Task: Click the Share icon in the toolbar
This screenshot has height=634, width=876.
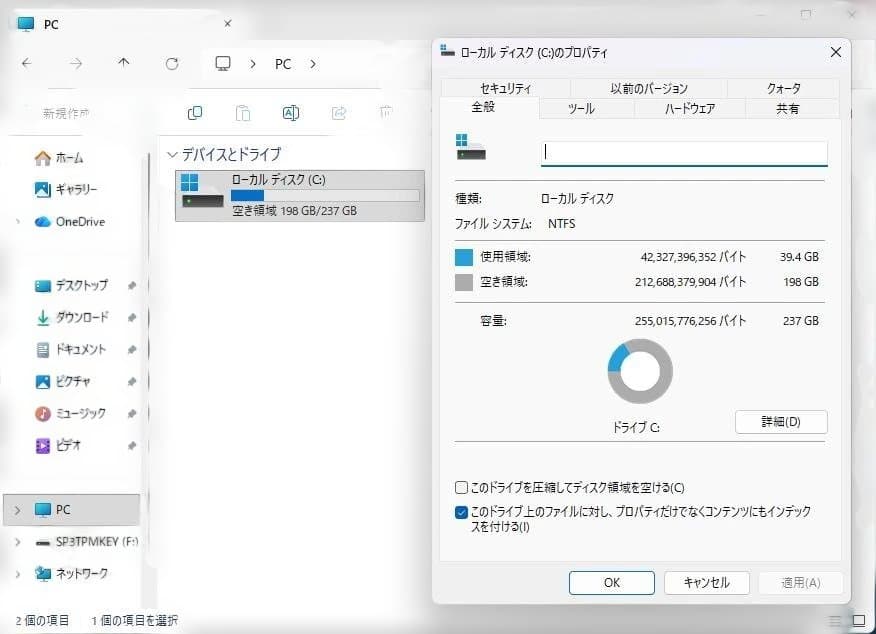Action: 338,113
